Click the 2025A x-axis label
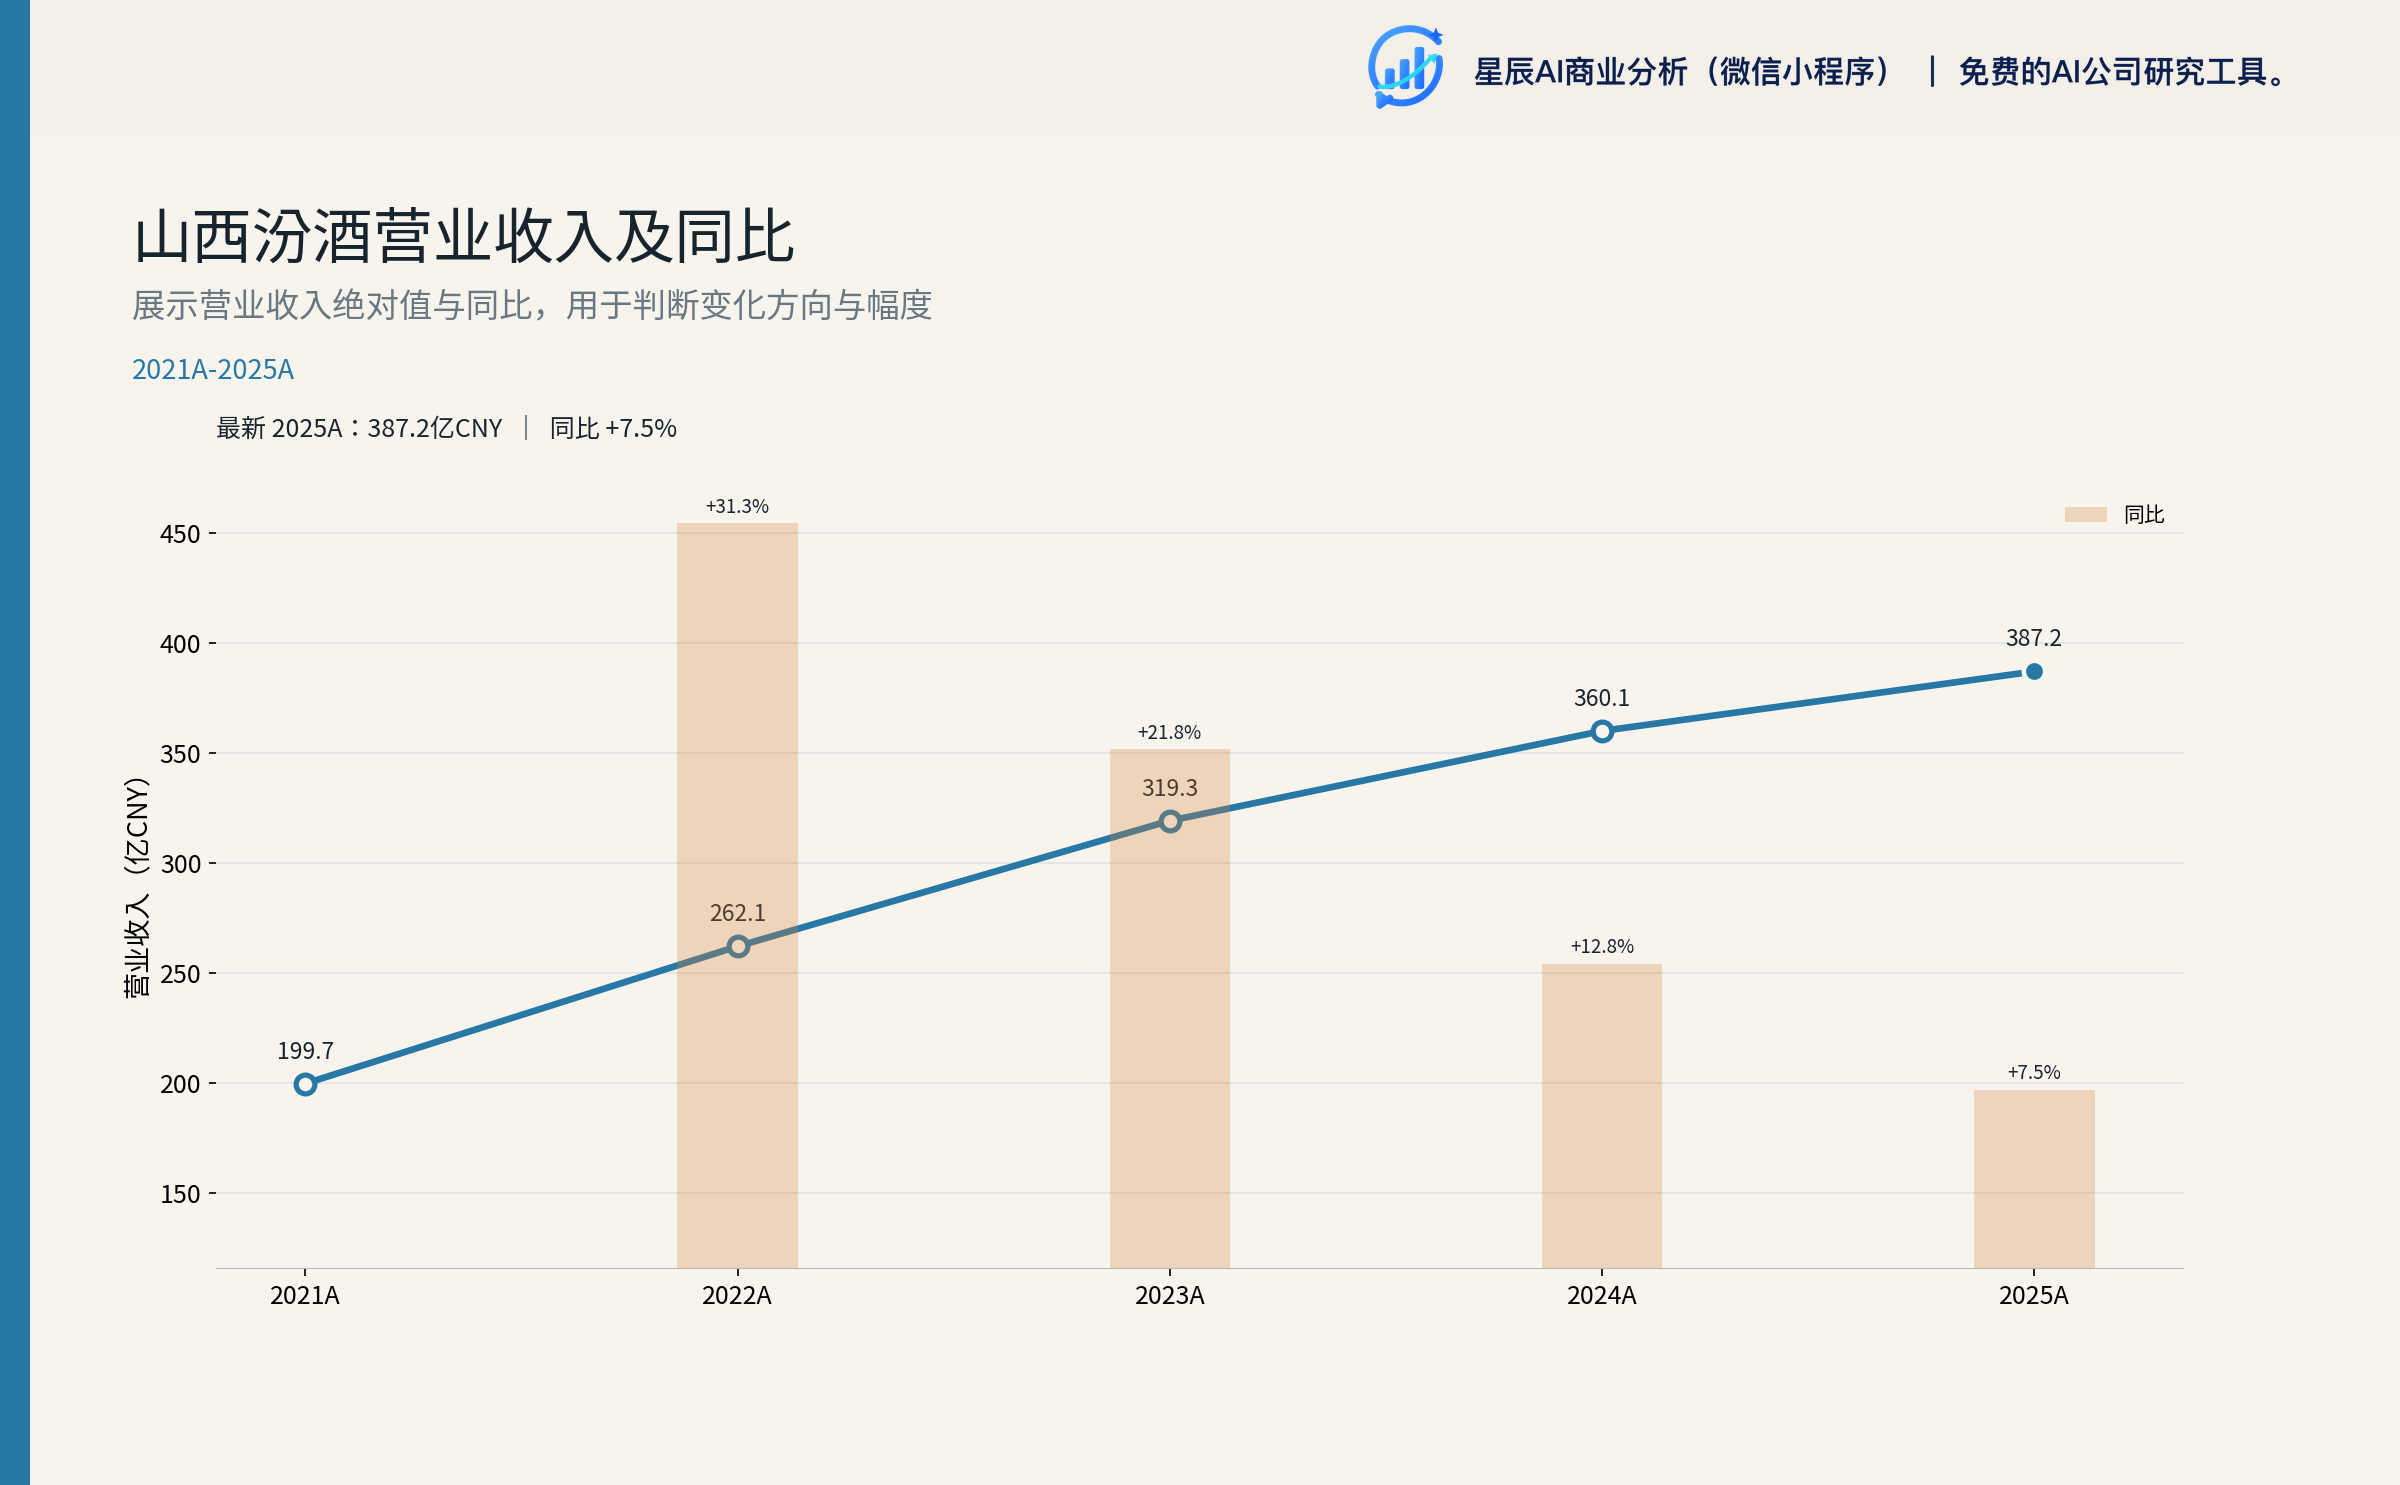The width and height of the screenshot is (2400, 1485). pyautogui.click(x=2034, y=1296)
